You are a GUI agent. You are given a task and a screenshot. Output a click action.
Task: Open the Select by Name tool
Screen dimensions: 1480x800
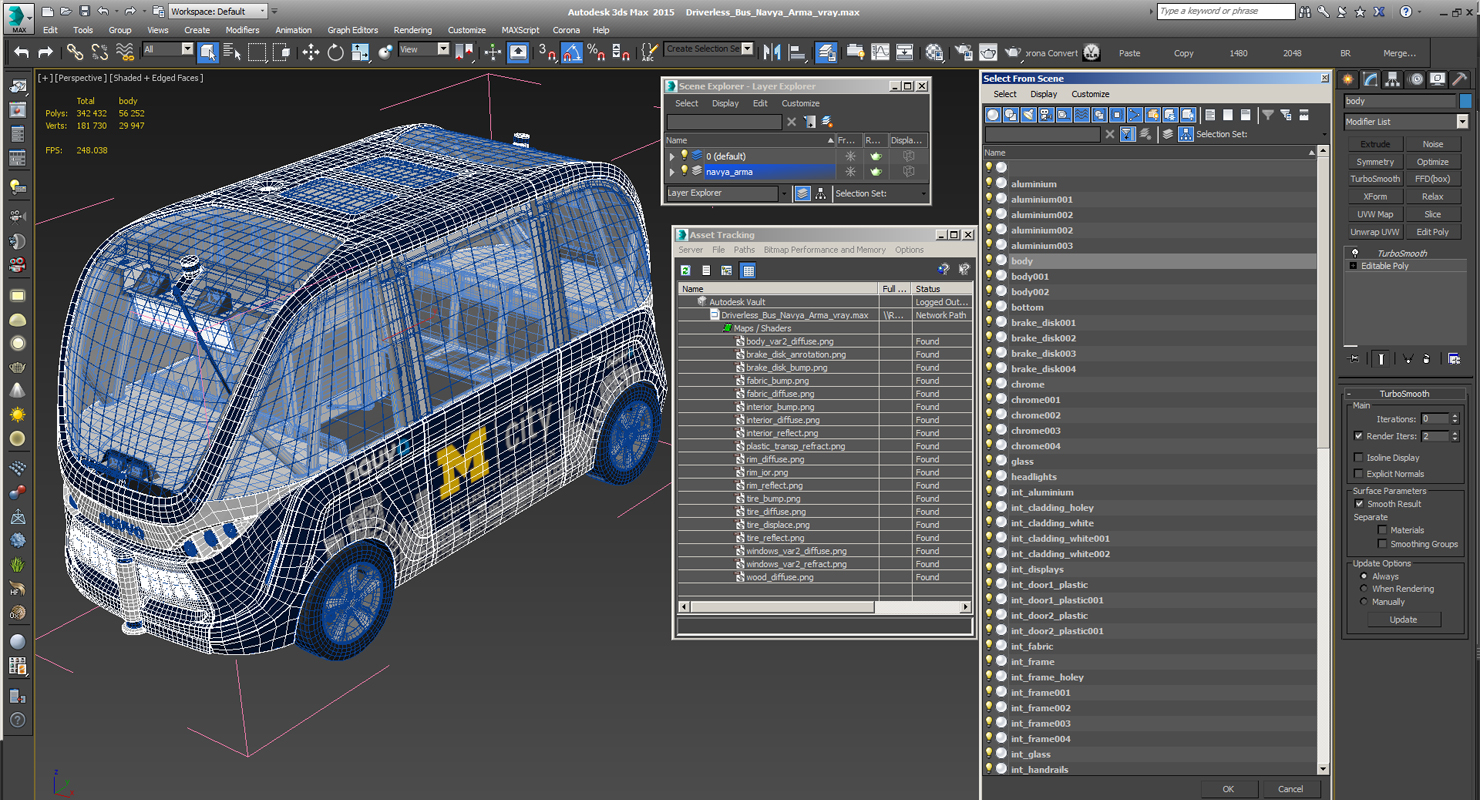[x=232, y=52]
